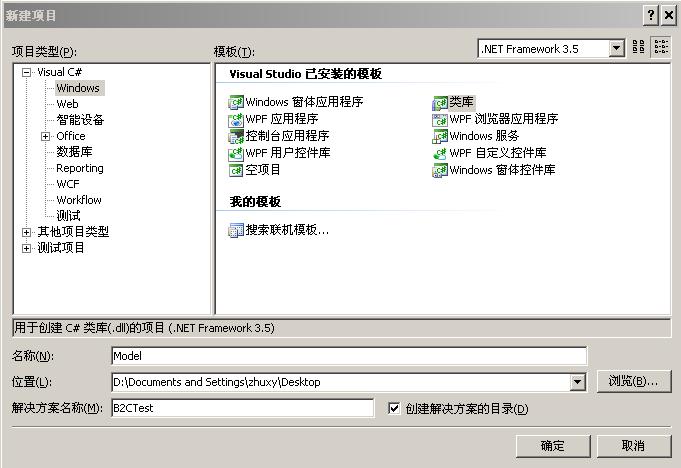Select 其他项目类型 tree item
This screenshot has height=468, width=681.
coord(73,232)
